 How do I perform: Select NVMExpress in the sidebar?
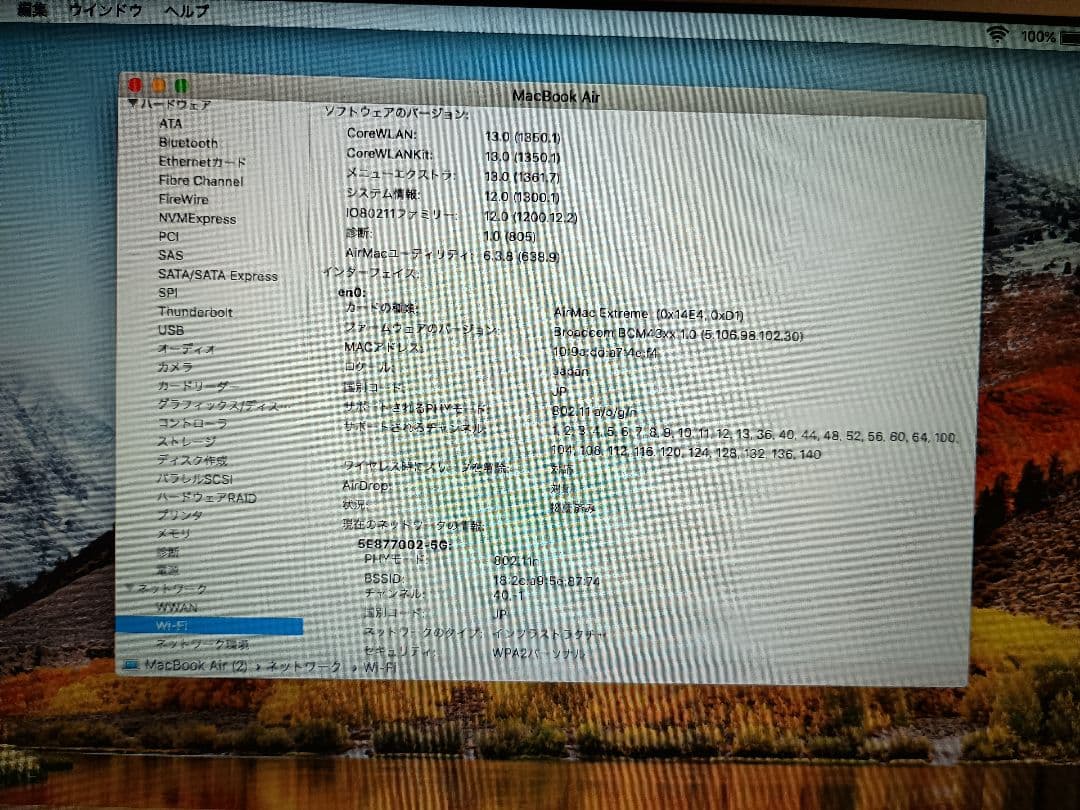[x=197, y=218]
